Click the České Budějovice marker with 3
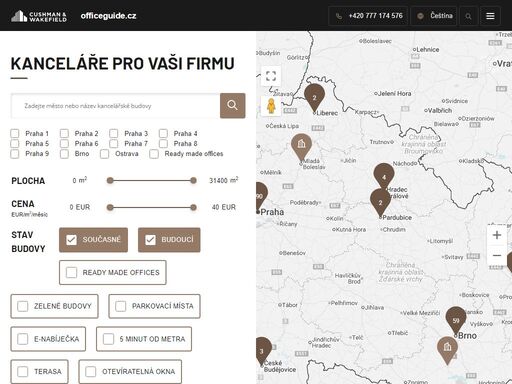 pyautogui.click(x=262, y=351)
